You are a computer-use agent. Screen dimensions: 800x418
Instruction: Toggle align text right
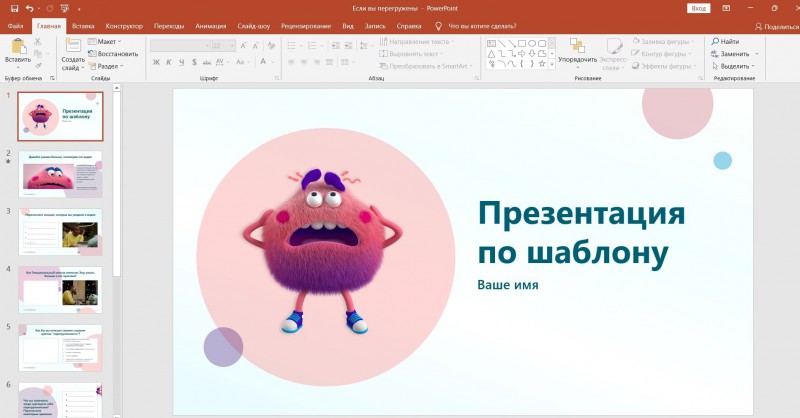[316, 62]
